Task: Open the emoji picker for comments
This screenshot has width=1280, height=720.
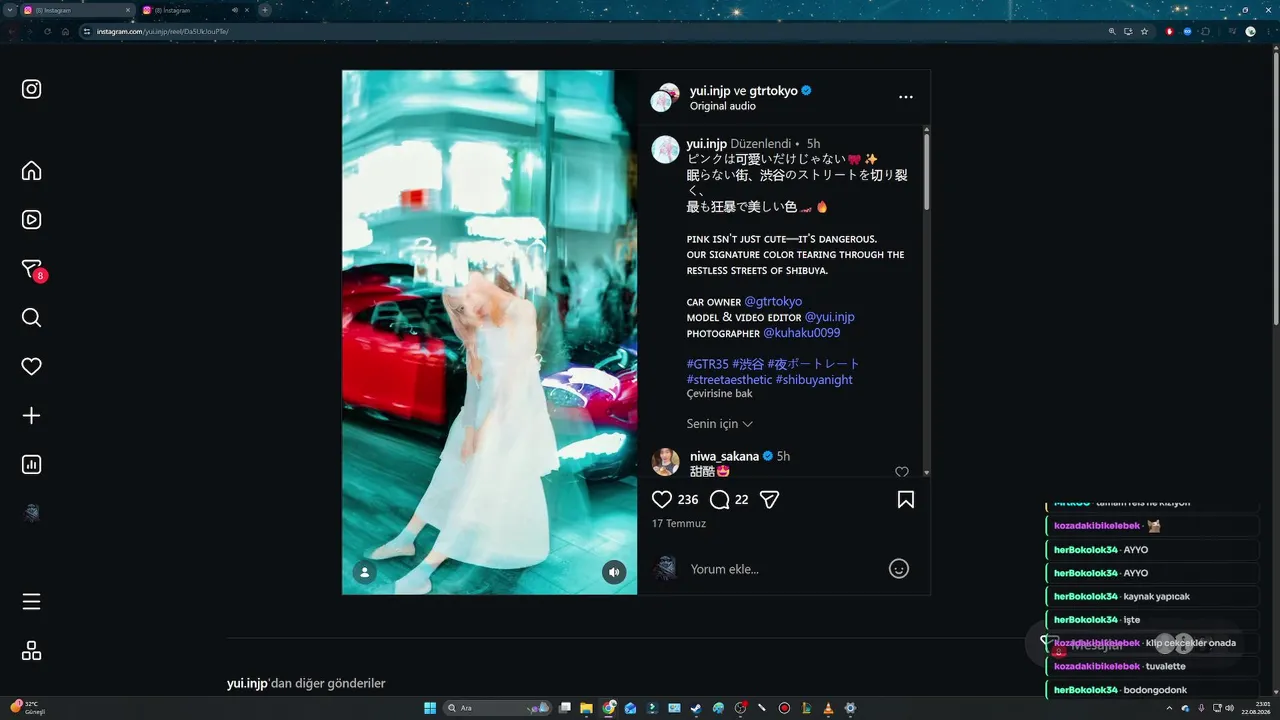Action: pos(899,569)
